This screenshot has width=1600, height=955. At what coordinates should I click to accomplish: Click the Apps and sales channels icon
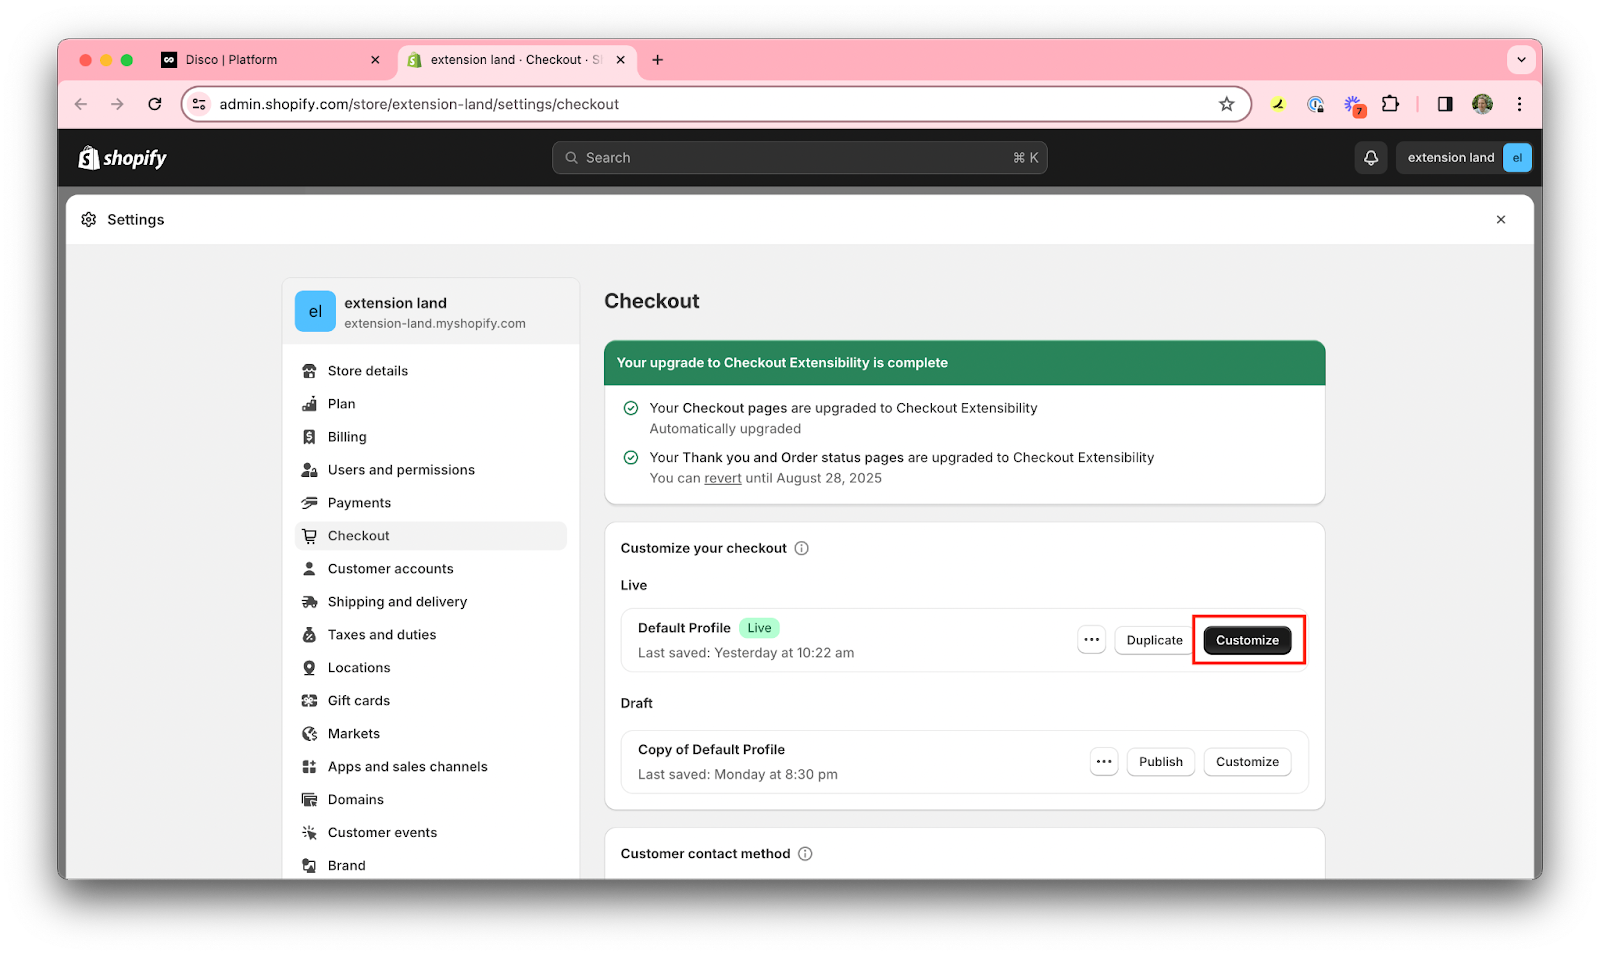310,767
